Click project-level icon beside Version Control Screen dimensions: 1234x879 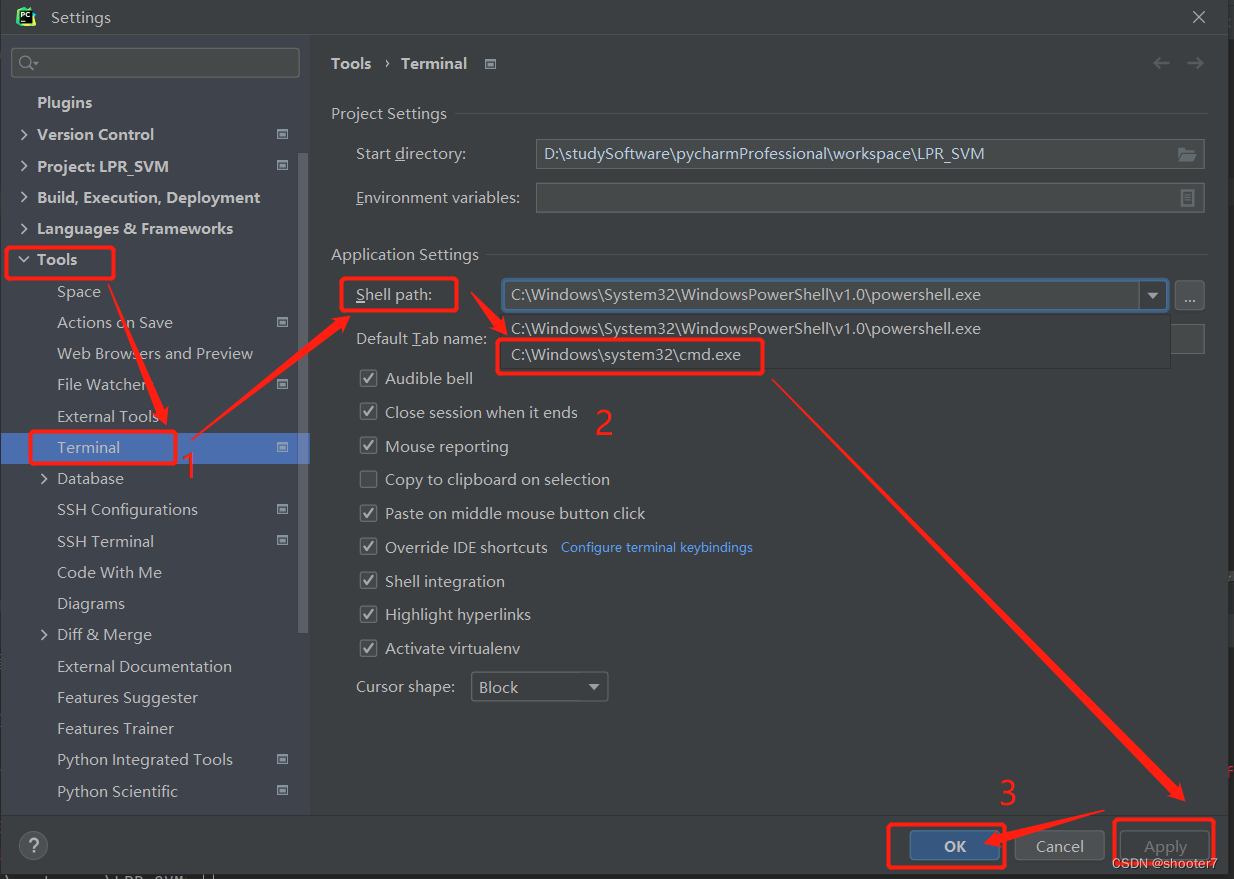click(x=283, y=134)
